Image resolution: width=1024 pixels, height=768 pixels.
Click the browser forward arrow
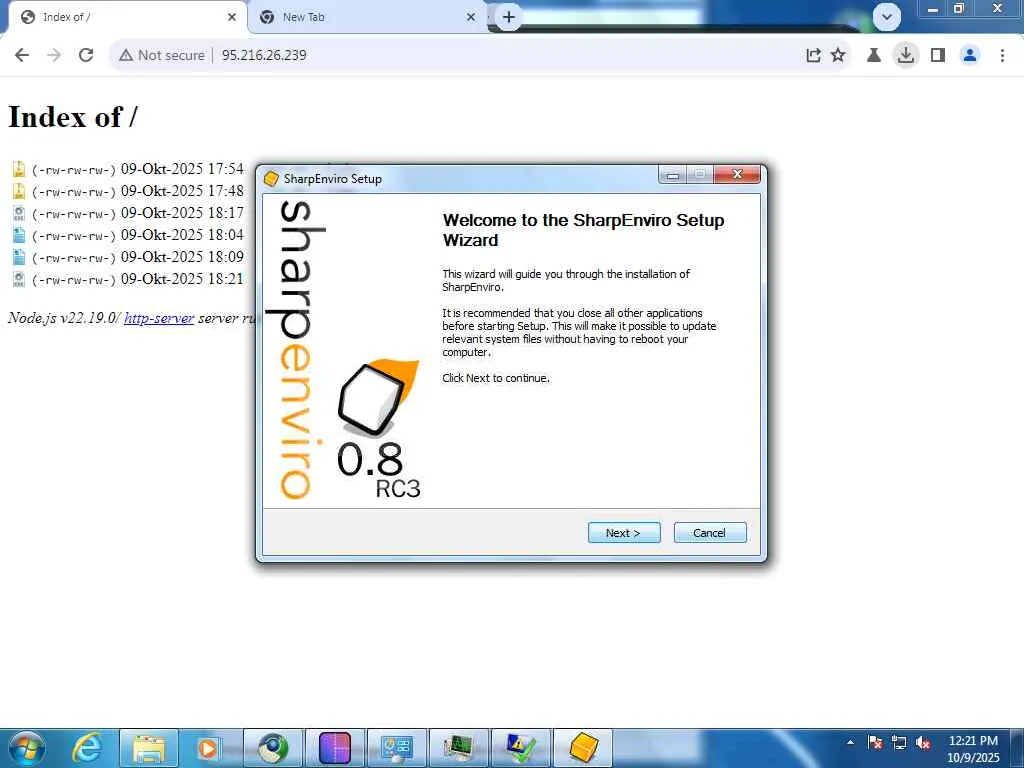tap(54, 56)
